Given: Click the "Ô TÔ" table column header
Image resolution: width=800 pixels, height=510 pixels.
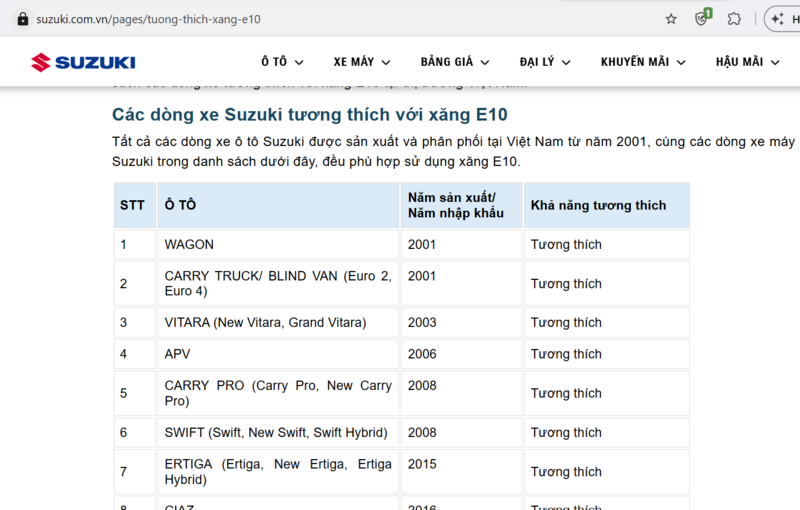Looking at the screenshot, I should pos(278,205).
